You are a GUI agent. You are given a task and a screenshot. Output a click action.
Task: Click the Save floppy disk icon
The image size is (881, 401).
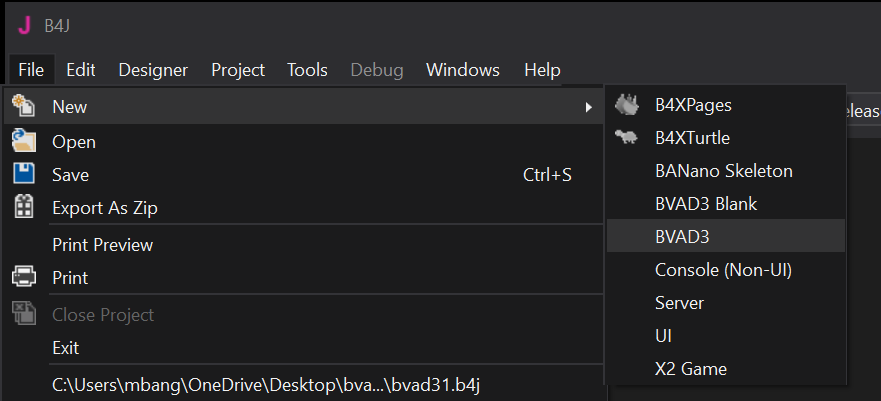(24, 174)
